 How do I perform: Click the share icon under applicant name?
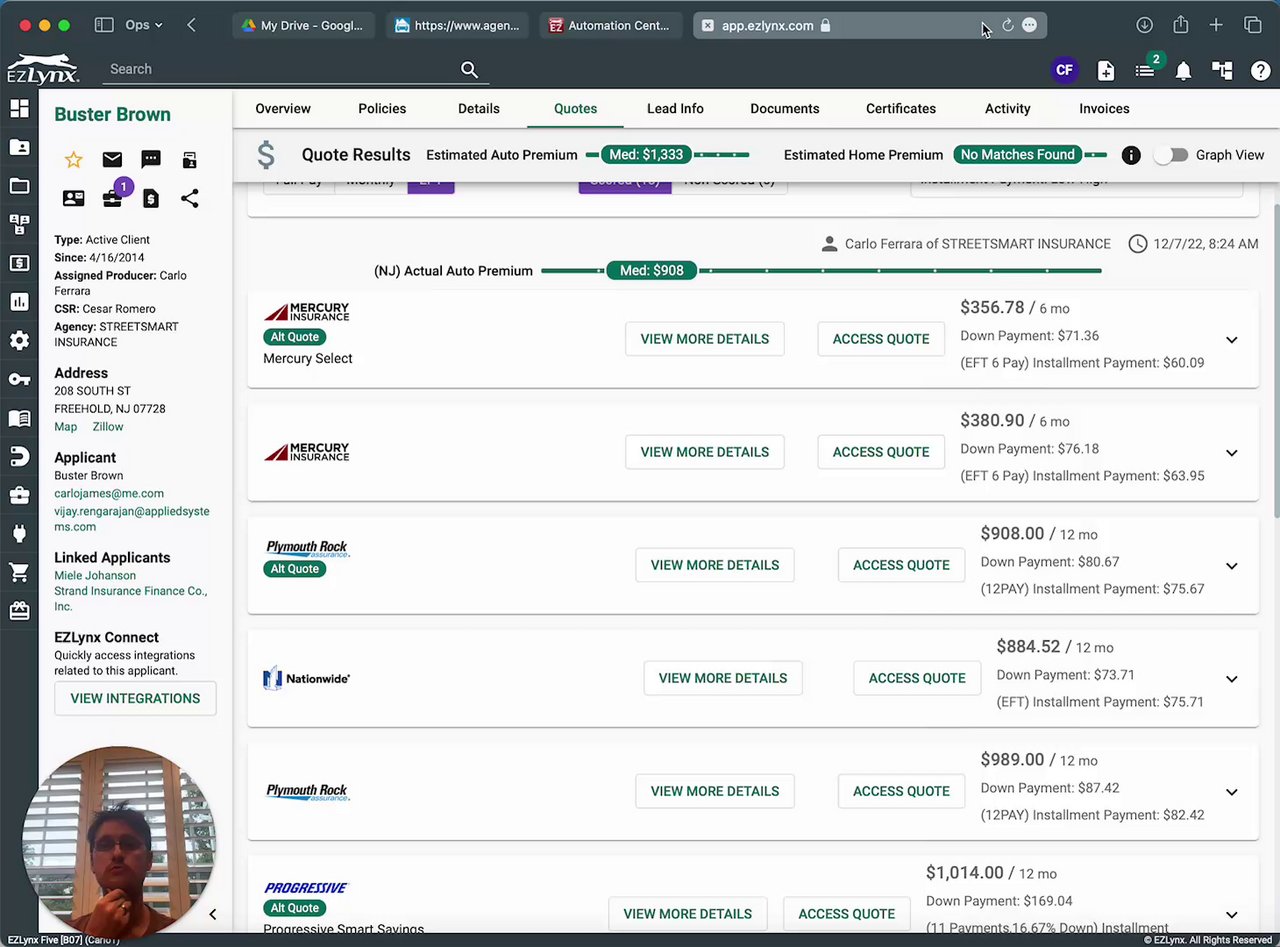(189, 198)
